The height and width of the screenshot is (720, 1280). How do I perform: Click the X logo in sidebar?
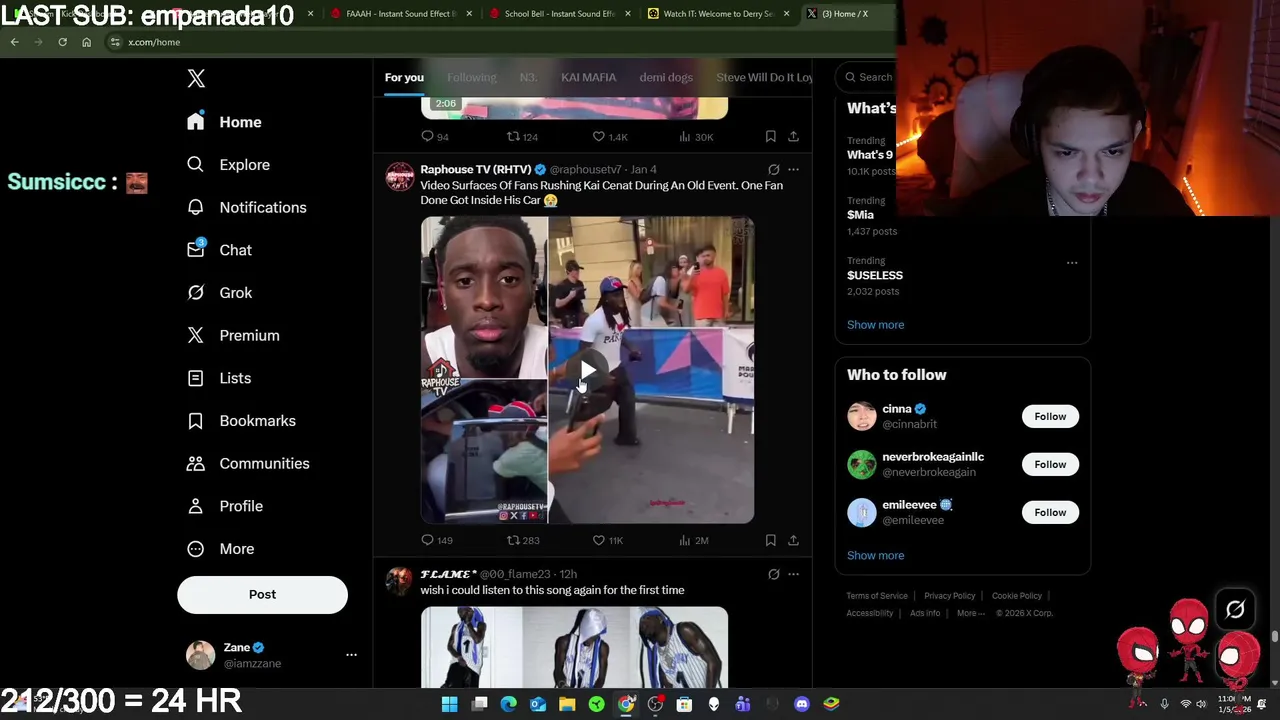[196, 79]
